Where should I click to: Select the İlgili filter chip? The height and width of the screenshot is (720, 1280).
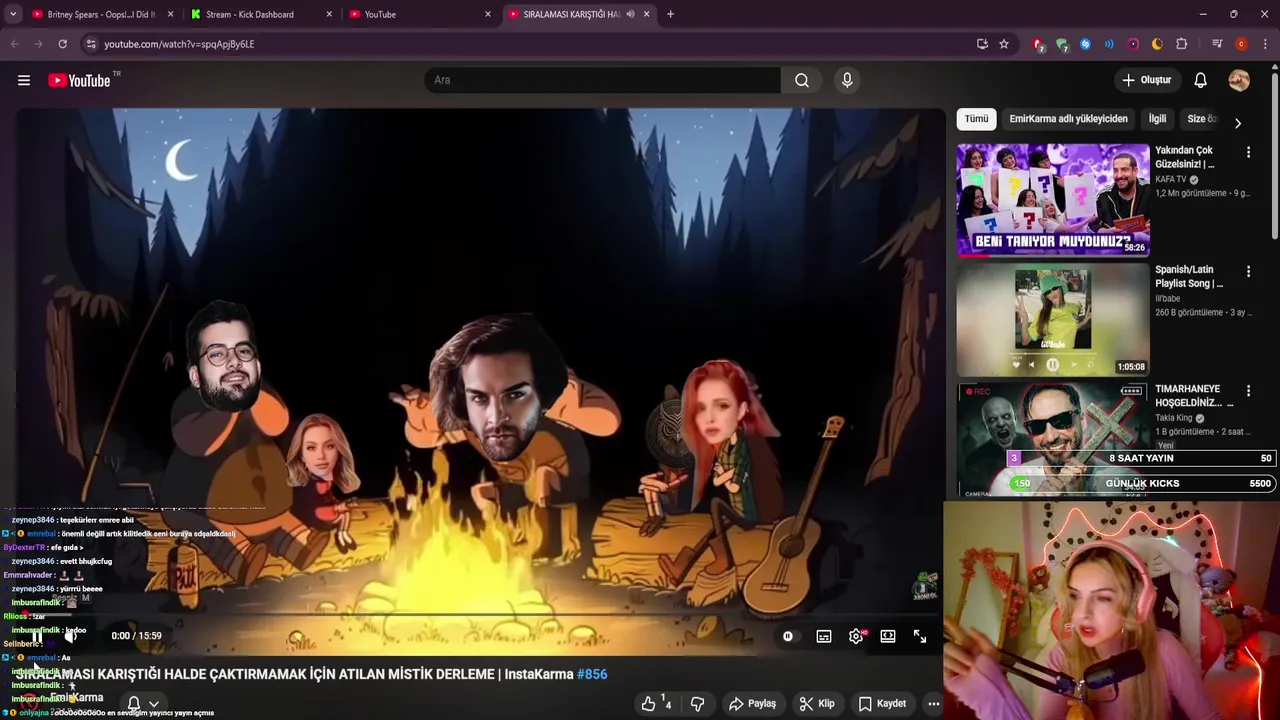[1157, 119]
